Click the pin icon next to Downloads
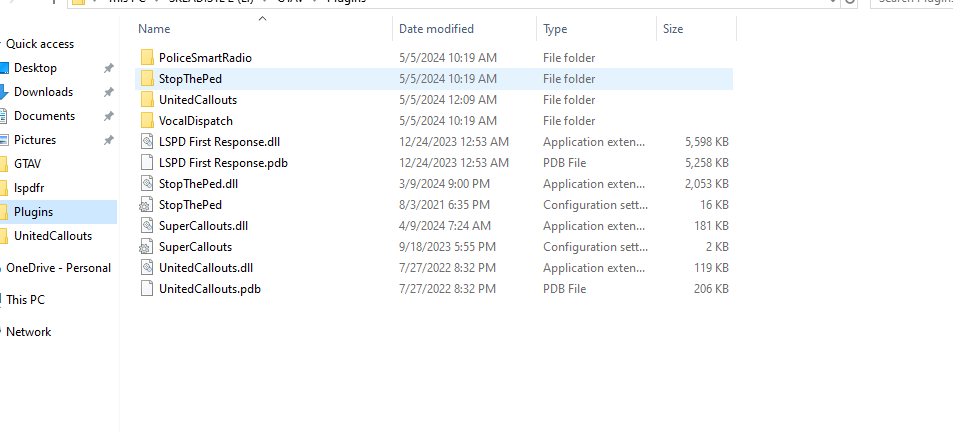 108,92
